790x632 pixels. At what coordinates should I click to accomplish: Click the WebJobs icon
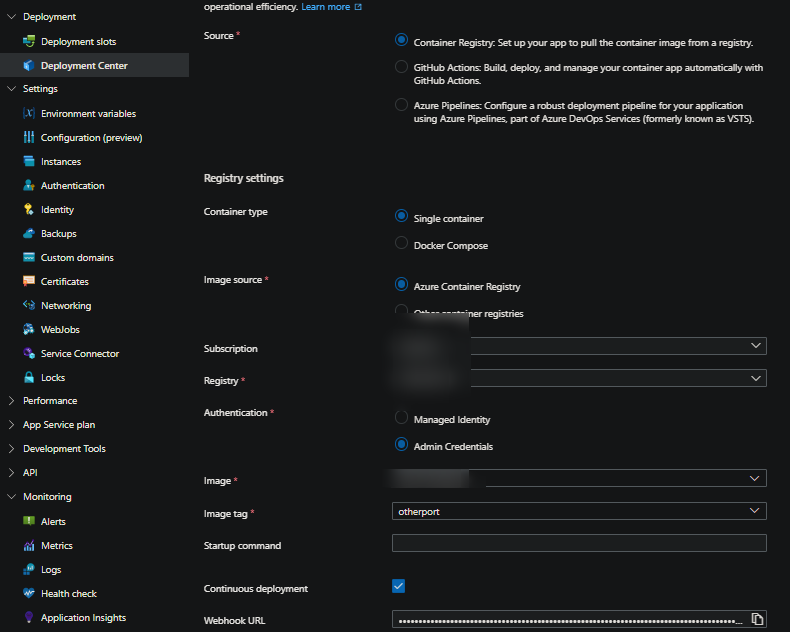pyautogui.click(x=29, y=329)
